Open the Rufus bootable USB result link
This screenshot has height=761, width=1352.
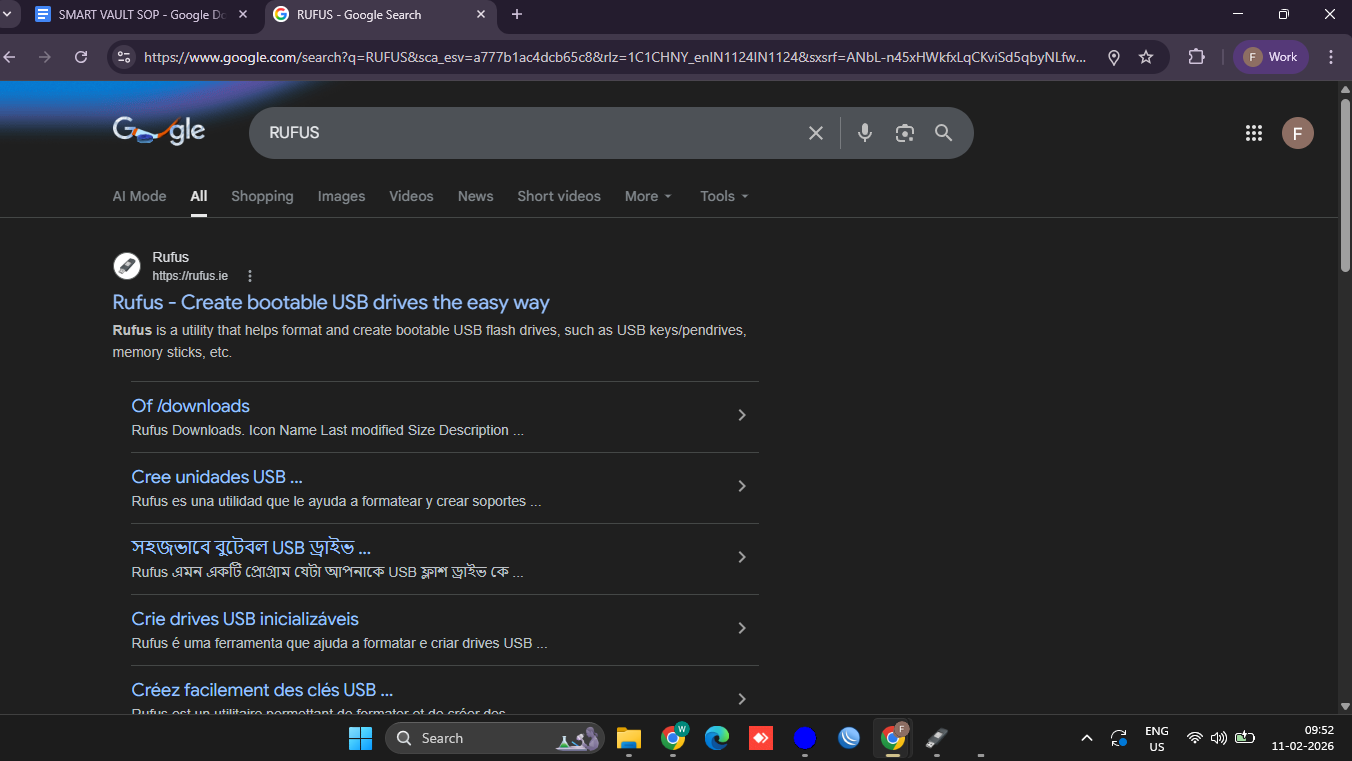(330, 302)
